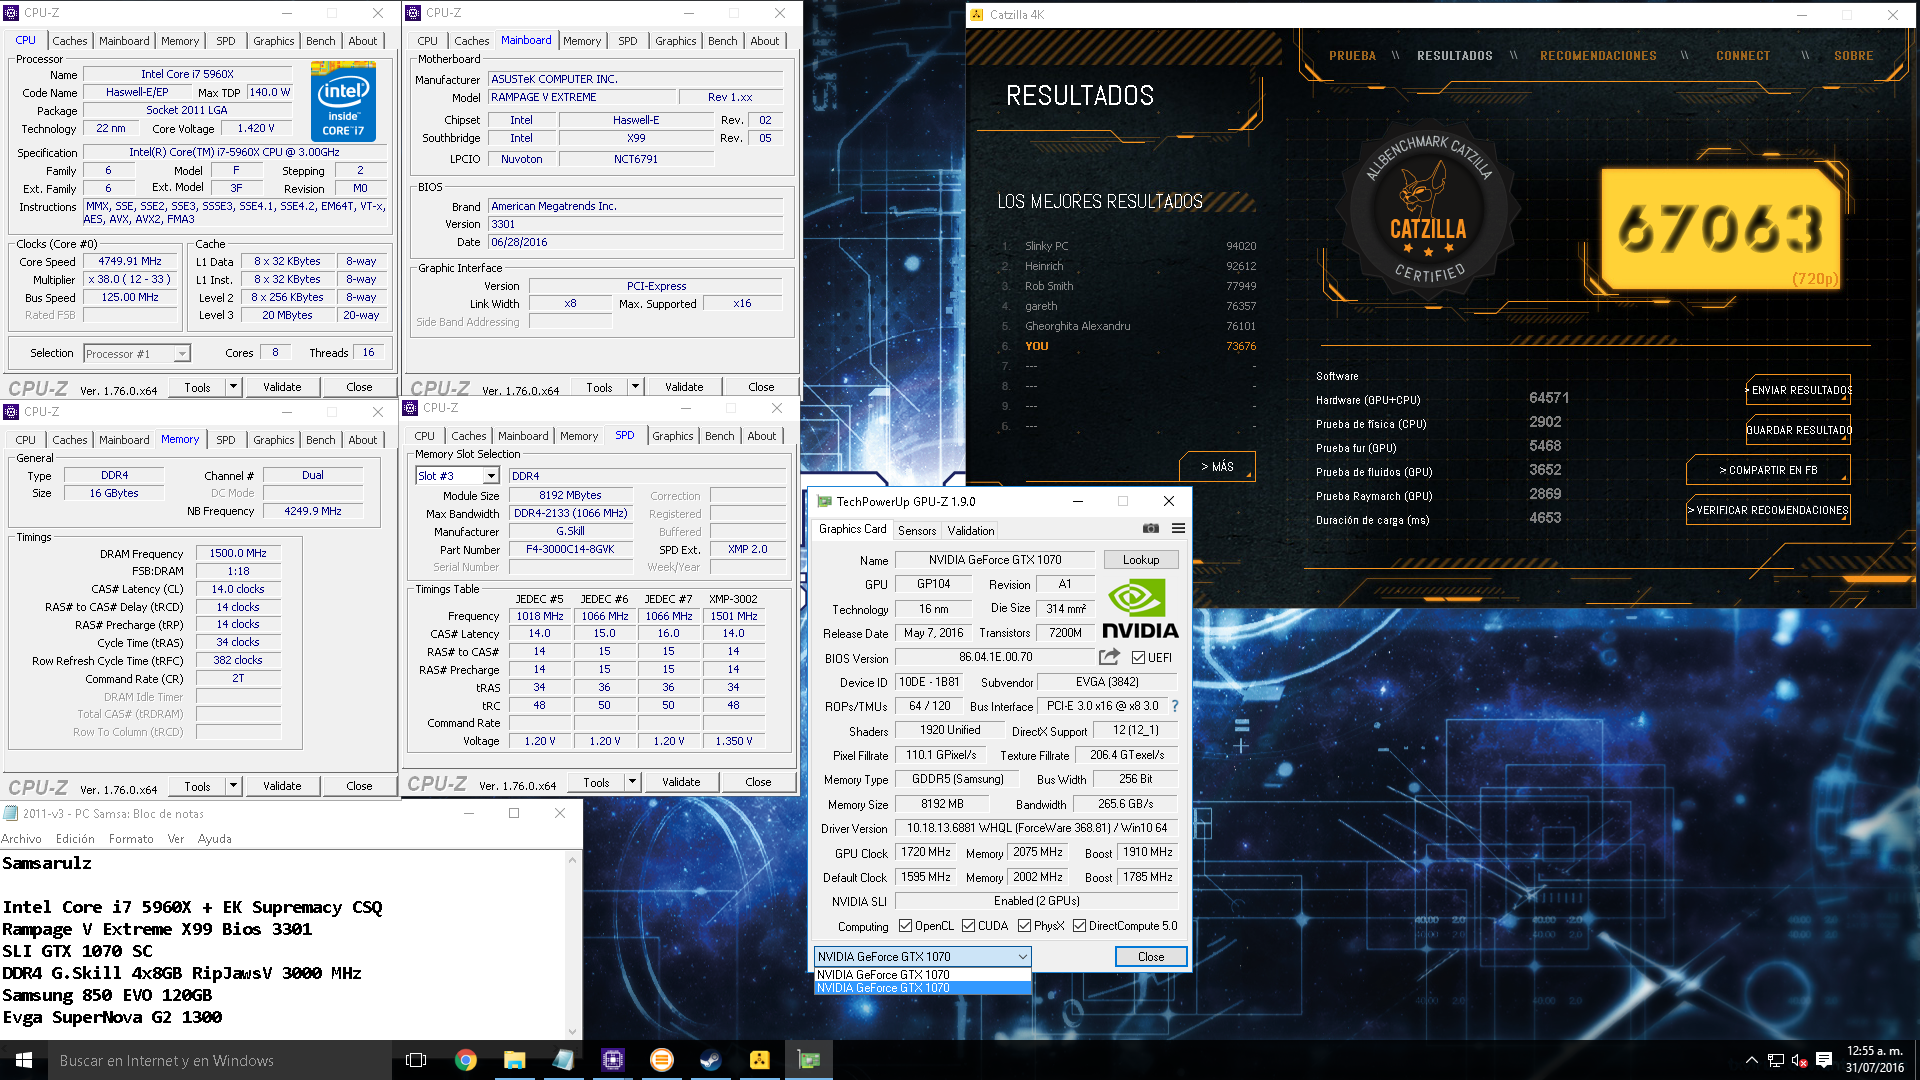Click the MÁS button under best results
Image resolution: width=1920 pixels, height=1080 pixels.
click(x=1217, y=467)
